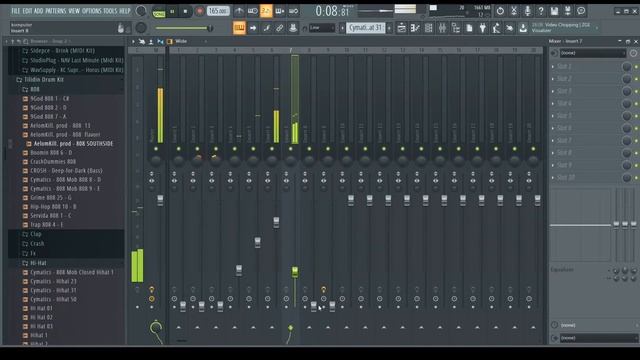Open the project info page icon
Screen dimensions: 640x360
(469, 28)
